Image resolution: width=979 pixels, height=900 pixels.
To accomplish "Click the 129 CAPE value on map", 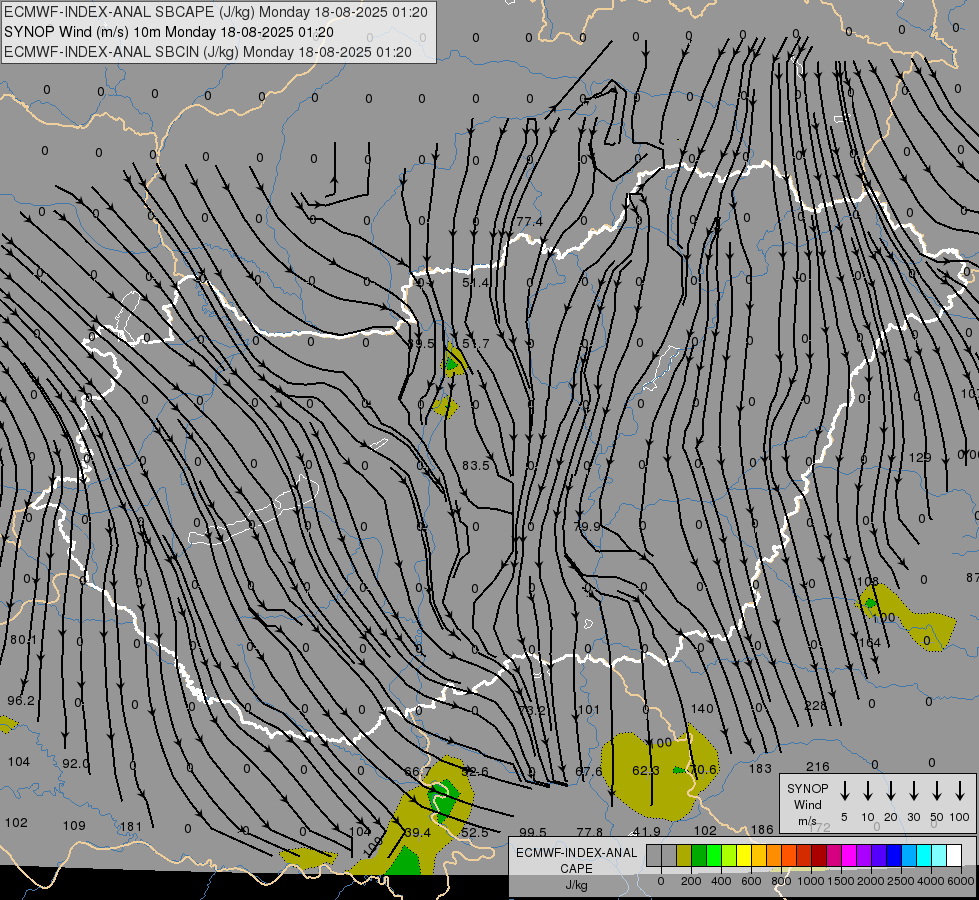I will point(920,458).
